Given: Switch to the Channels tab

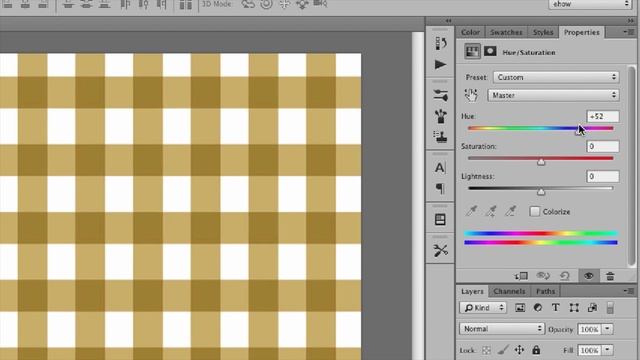Looking at the screenshot, I should point(509,291).
